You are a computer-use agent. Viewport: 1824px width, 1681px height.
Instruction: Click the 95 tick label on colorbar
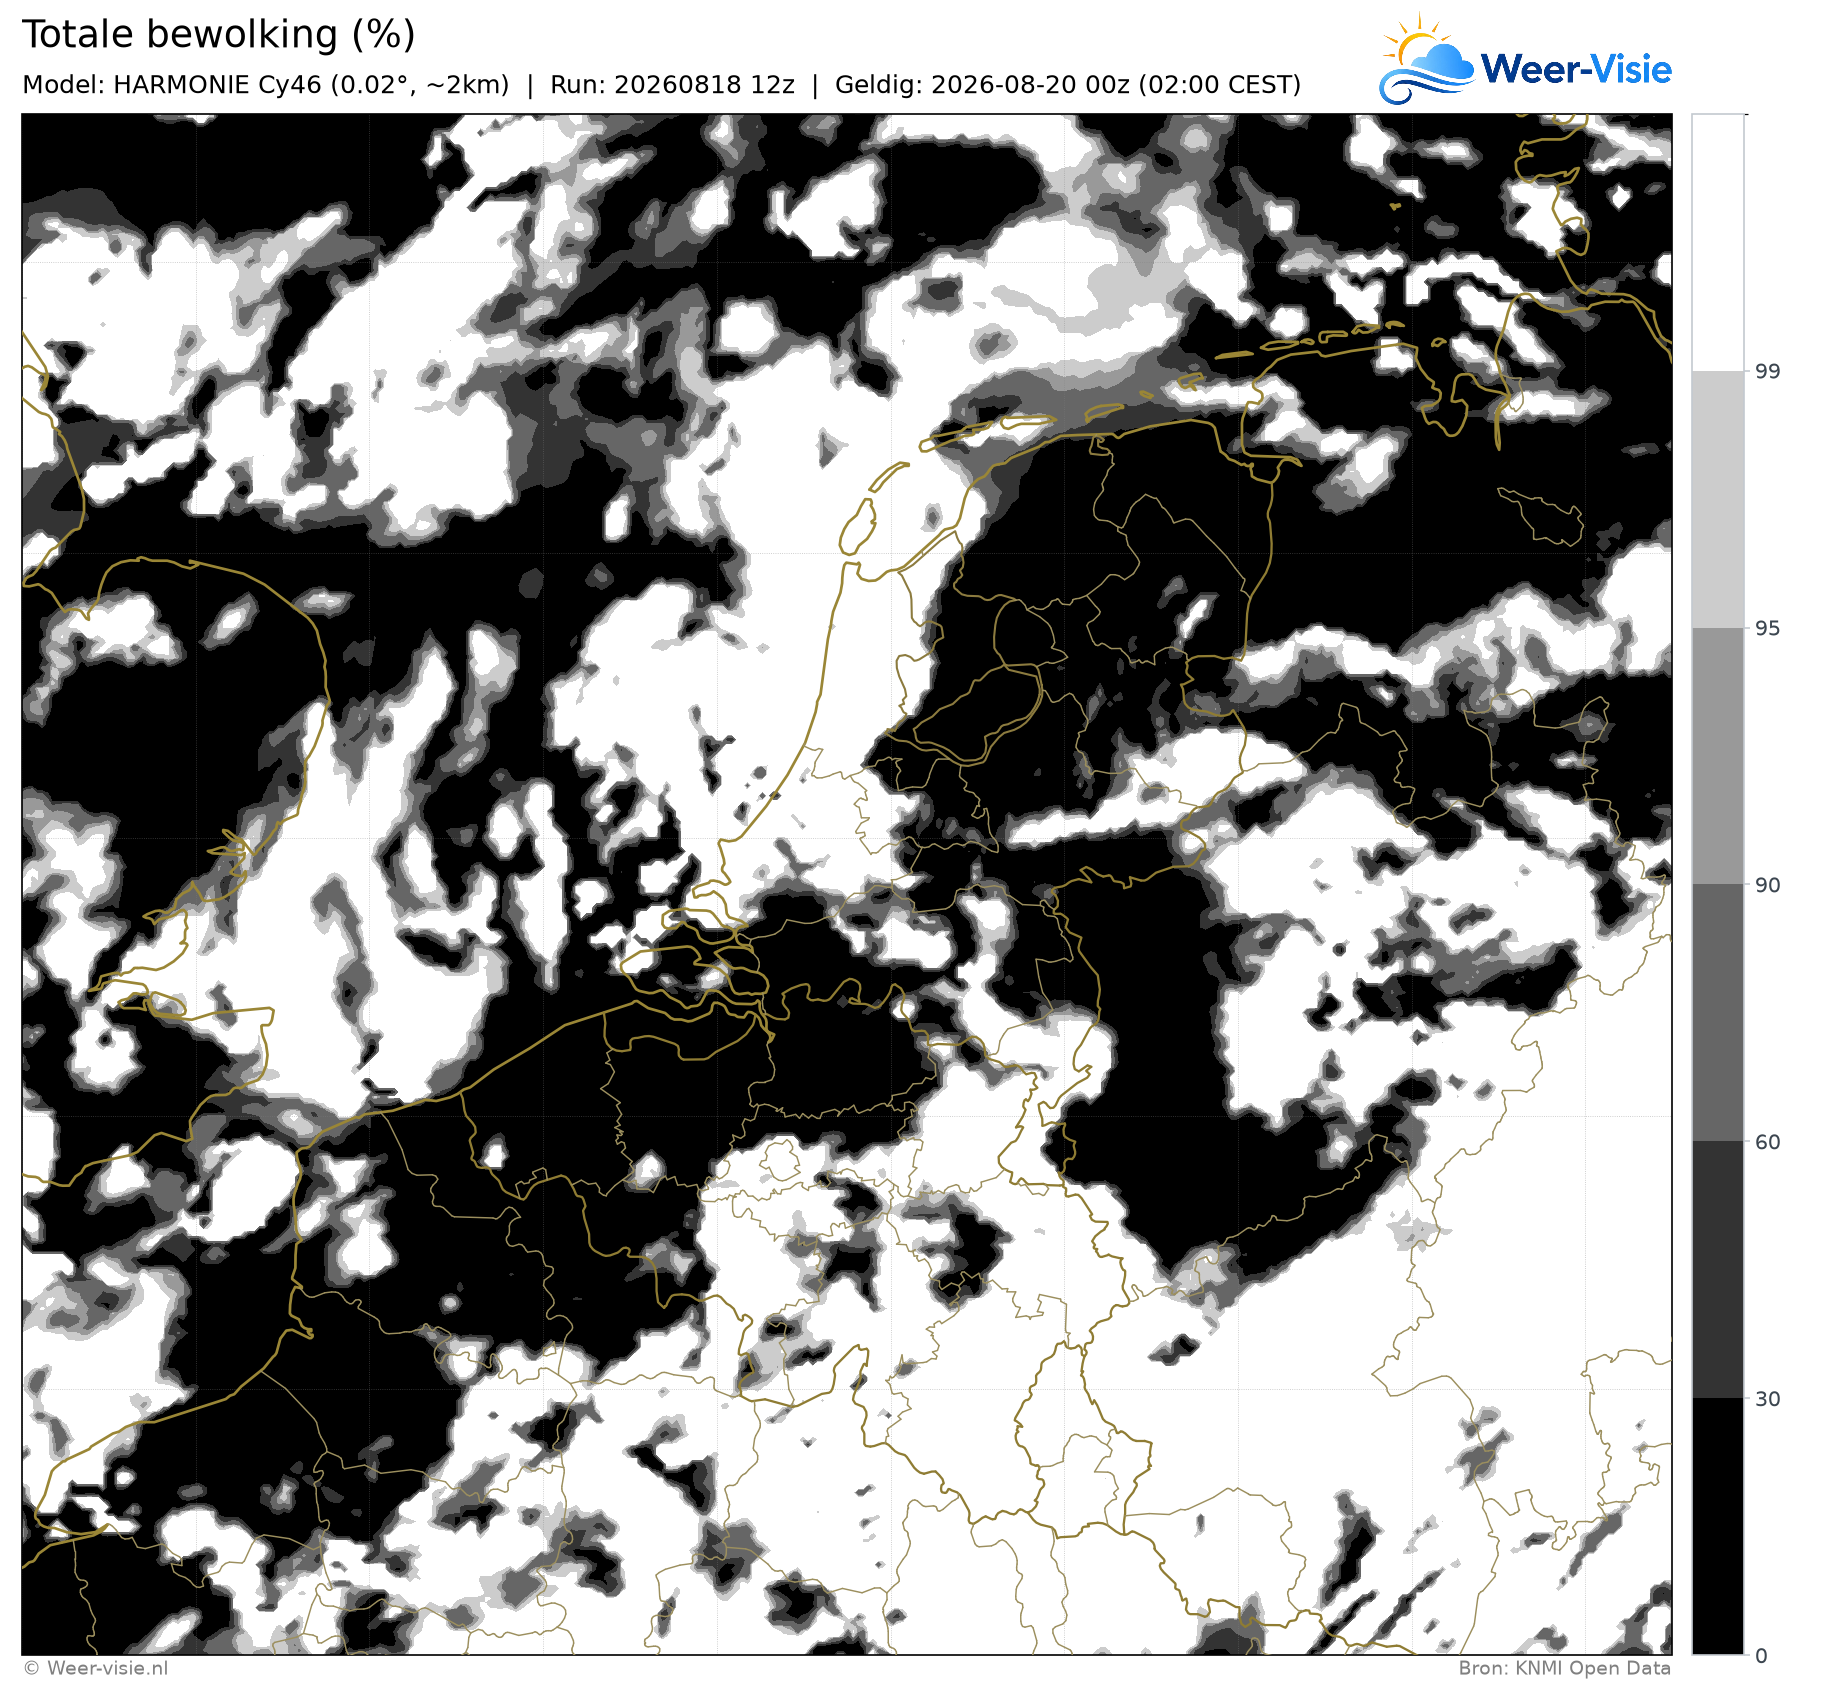pos(1768,628)
